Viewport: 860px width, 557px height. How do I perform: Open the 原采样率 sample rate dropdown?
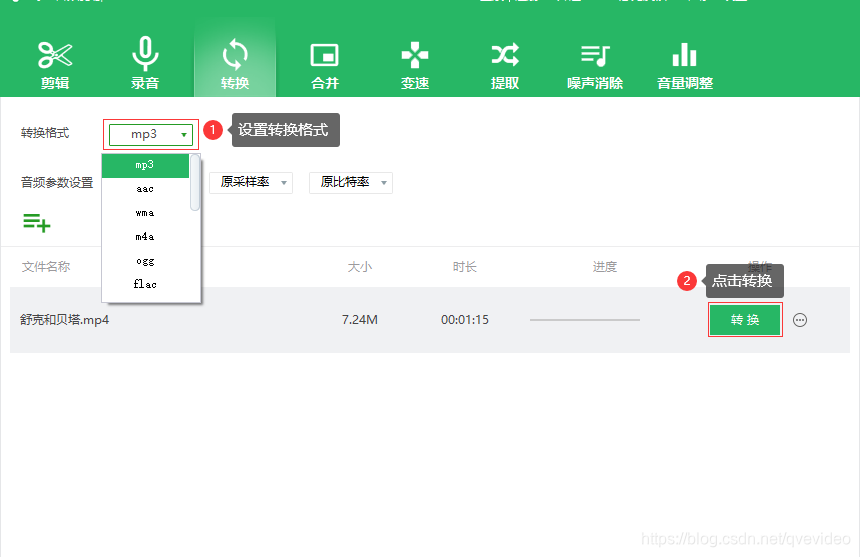point(251,183)
